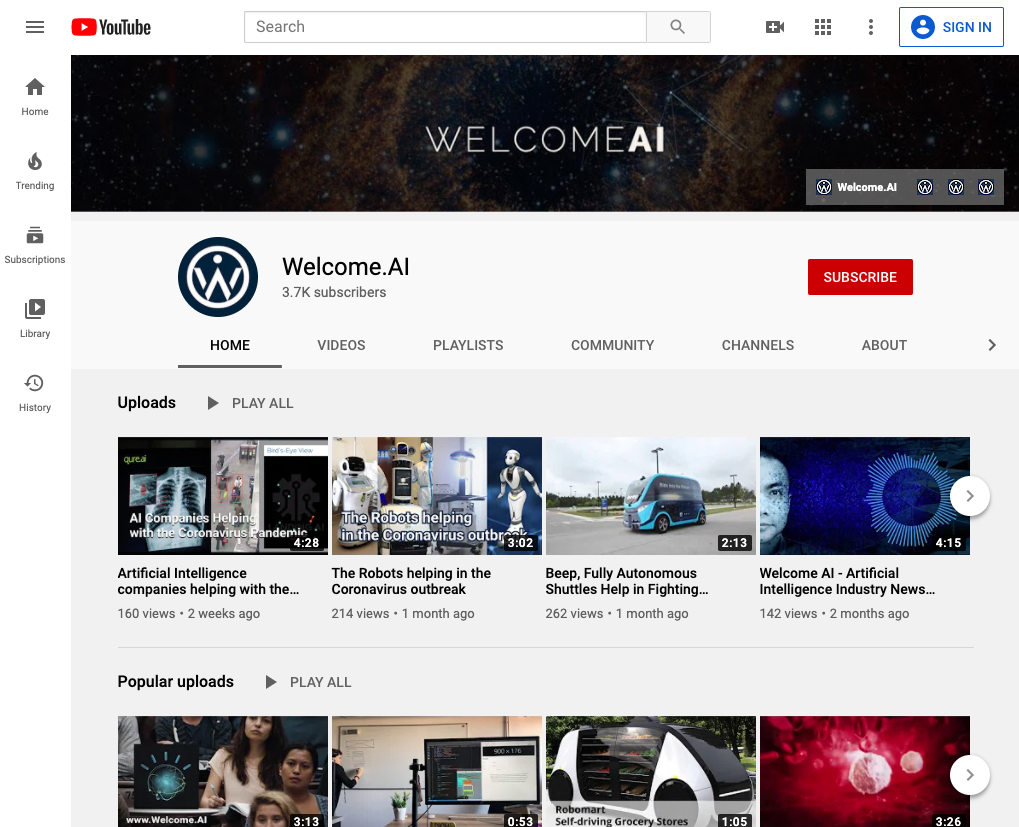Screen dimensions: 1019x827
Task: Switch to the PLAYLISTS tab
Action: point(468,345)
